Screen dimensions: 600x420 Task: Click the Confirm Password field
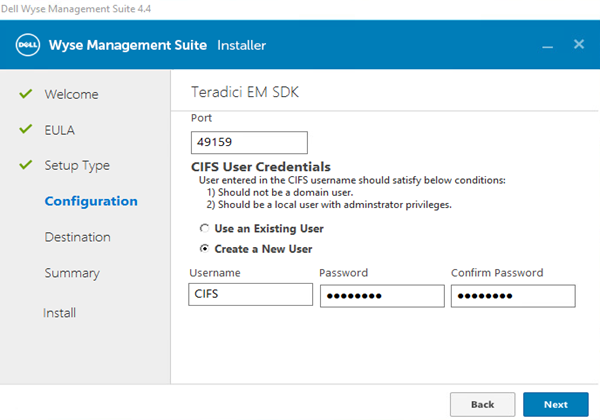[512, 296]
